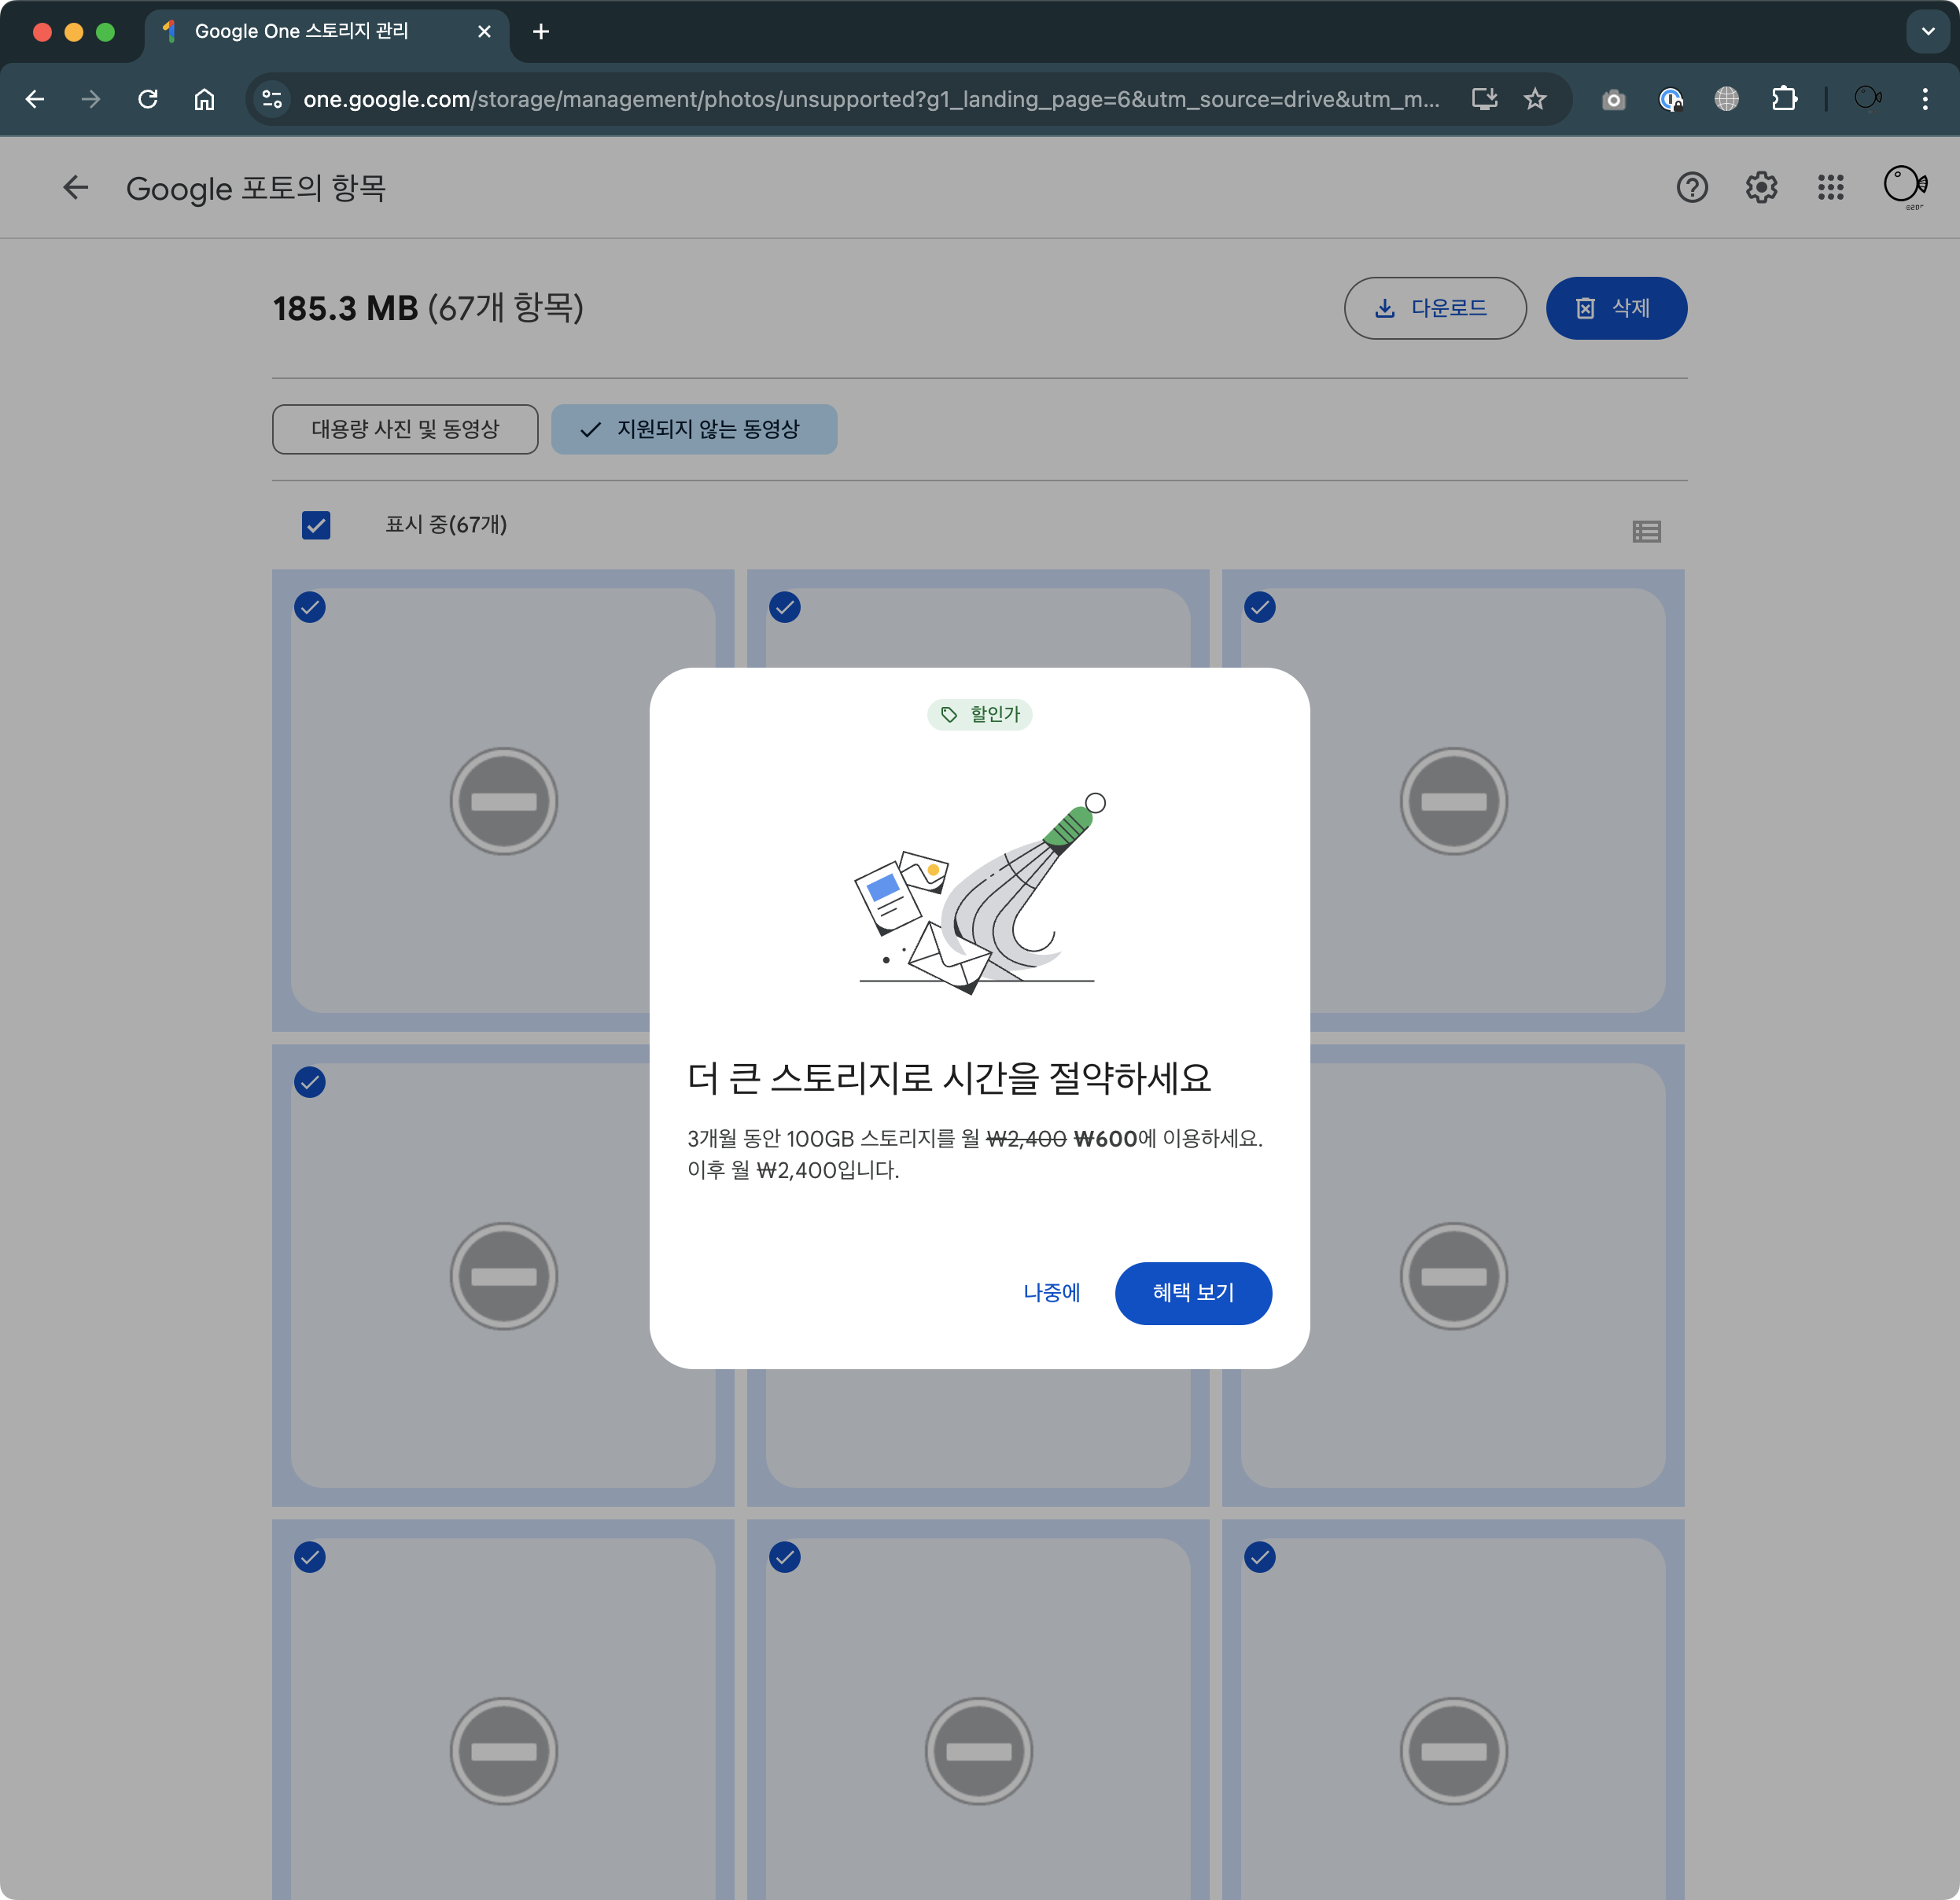
Task: Go back with page header arrow
Action: pos(76,187)
